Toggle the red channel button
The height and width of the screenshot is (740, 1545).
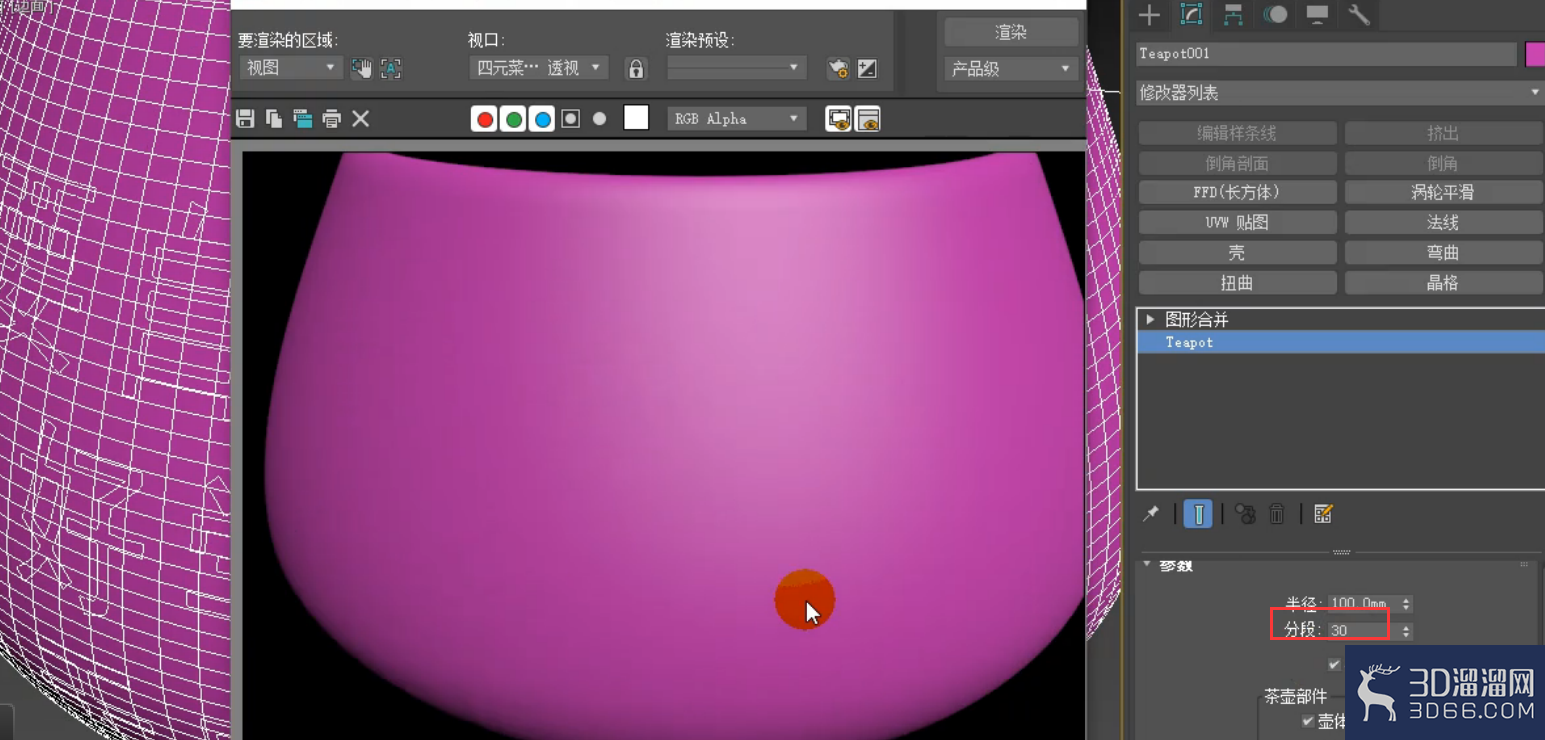[x=485, y=119]
